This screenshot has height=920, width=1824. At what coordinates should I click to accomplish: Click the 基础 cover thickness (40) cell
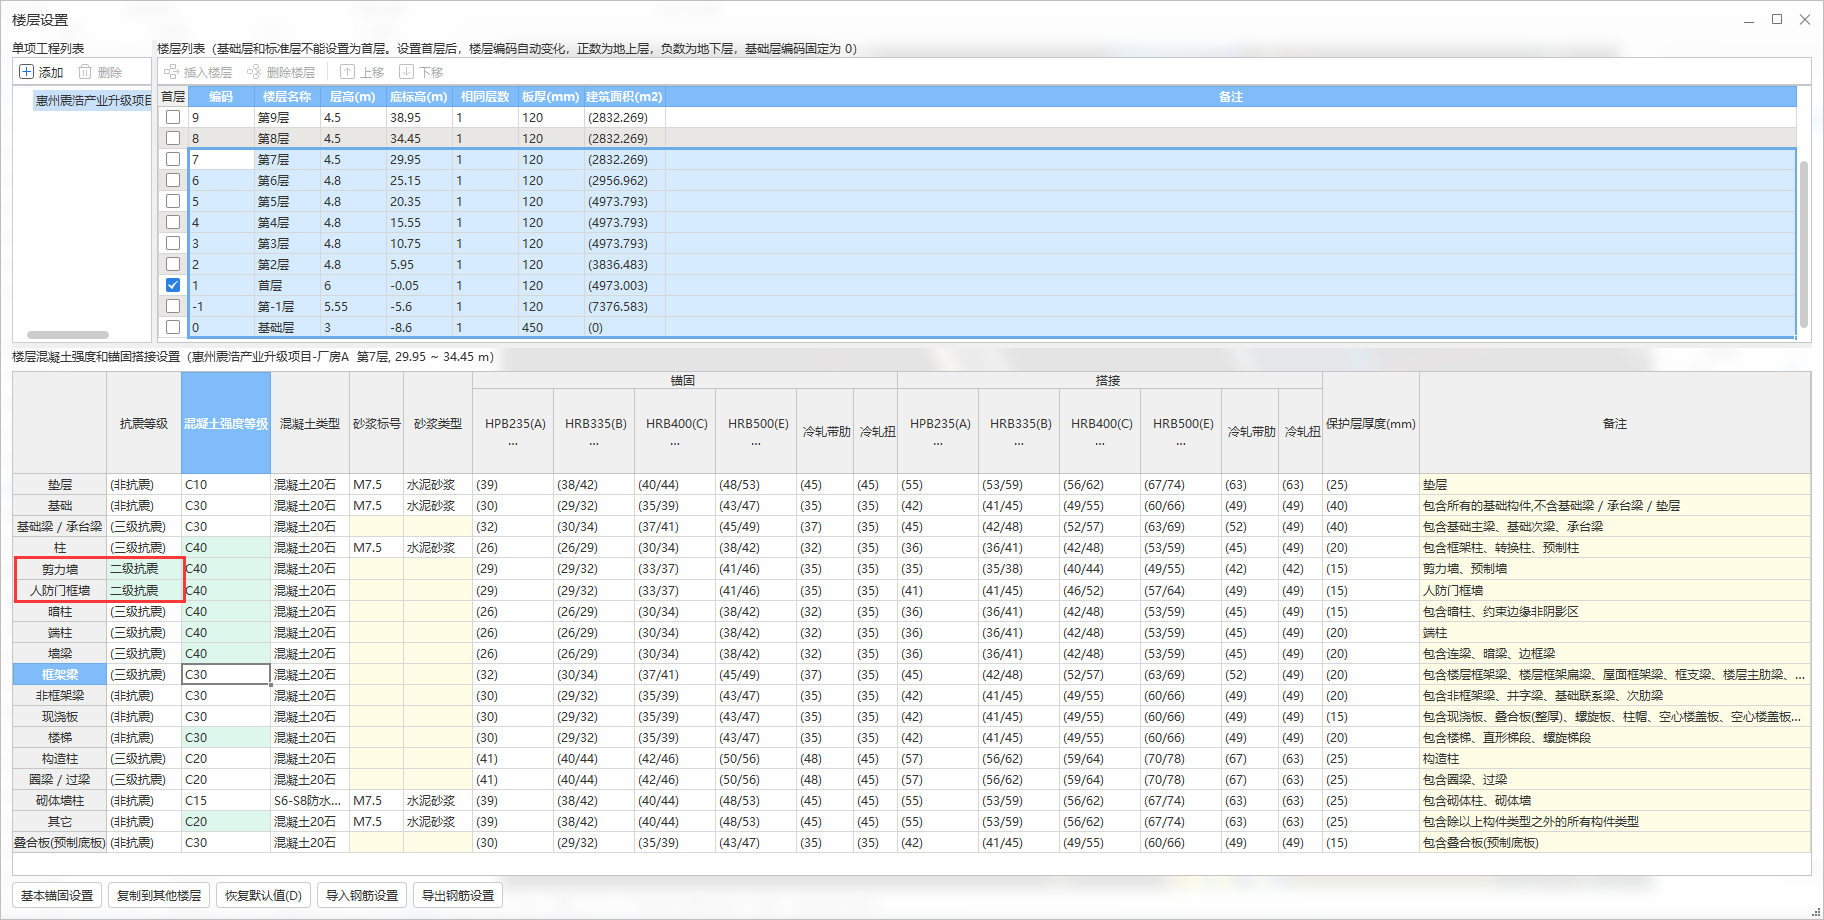[x=1371, y=505]
